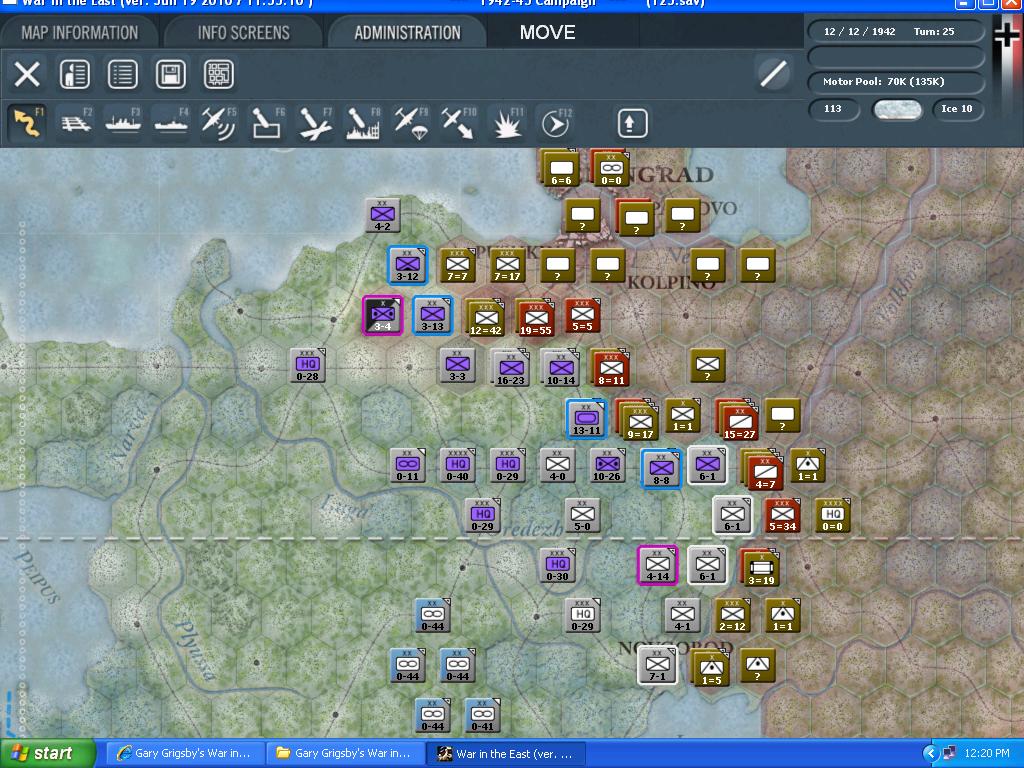Open the grid-pattern hotkey list icon
1024x768 pixels.
[x=219, y=74]
